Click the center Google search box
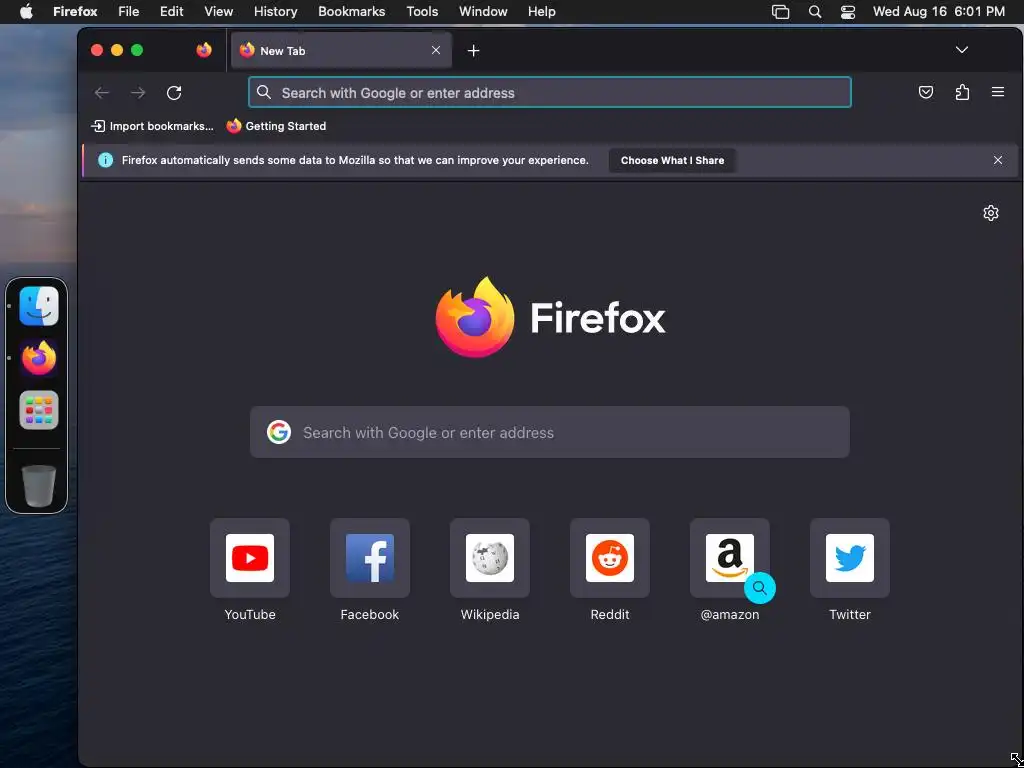The height and width of the screenshot is (768, 1024). click(x=549, y=432)
